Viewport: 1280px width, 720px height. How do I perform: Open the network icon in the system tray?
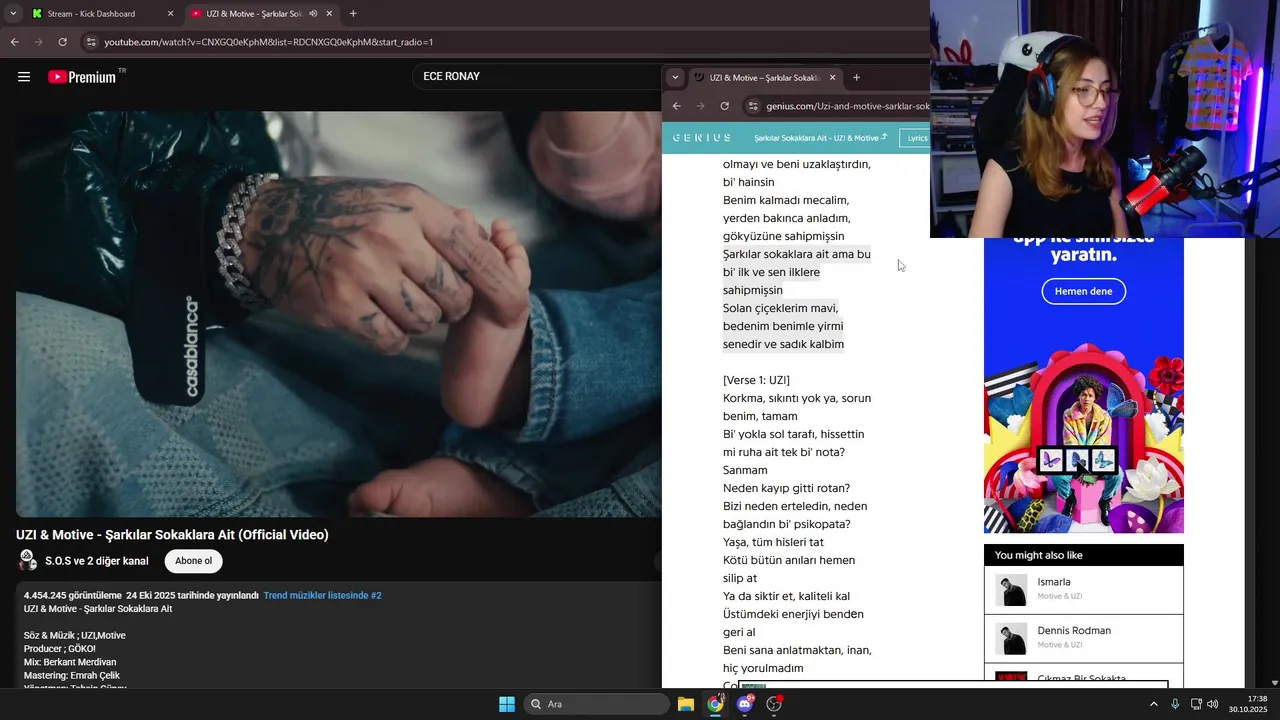(x=1196, y=704)
